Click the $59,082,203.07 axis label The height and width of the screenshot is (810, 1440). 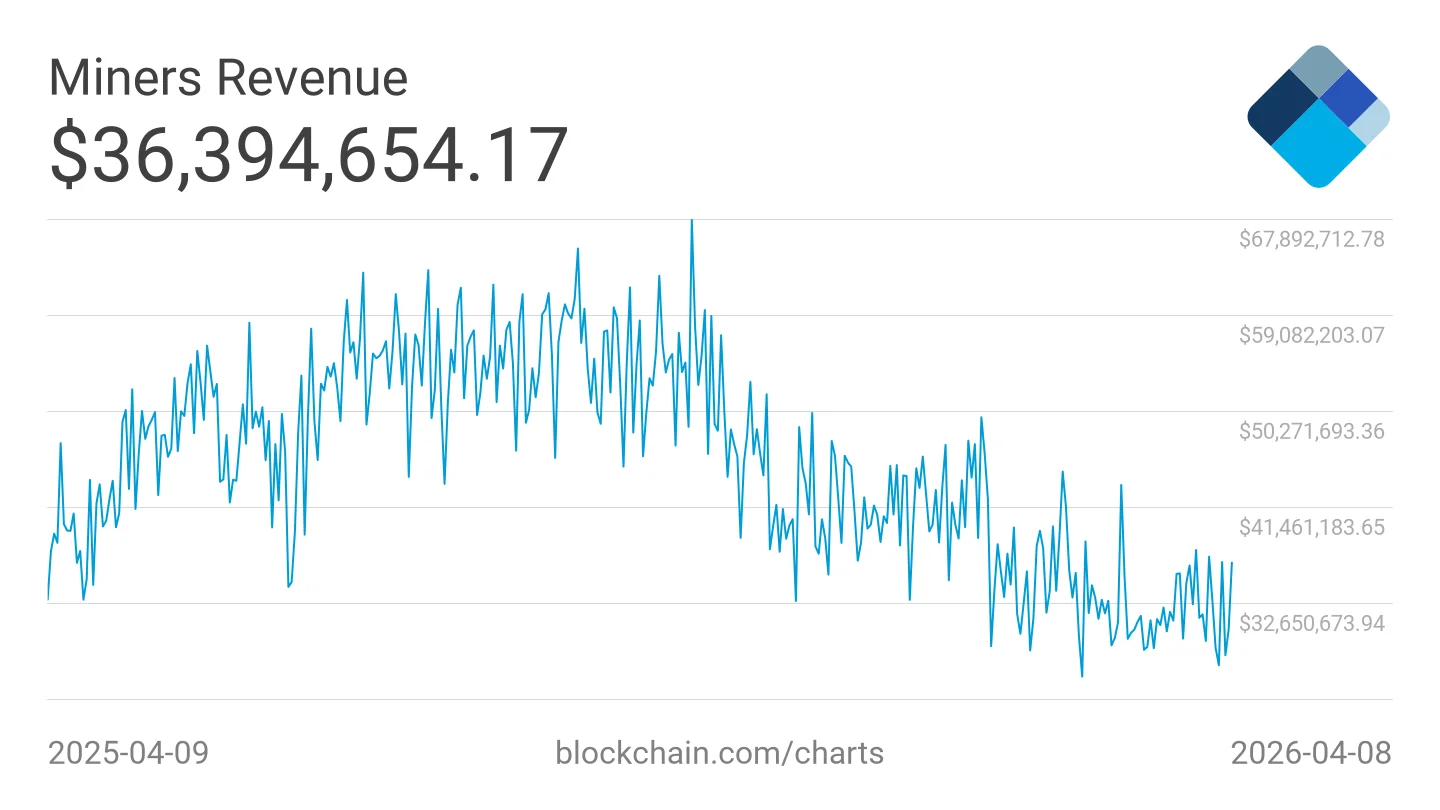tap(1312, 335)
